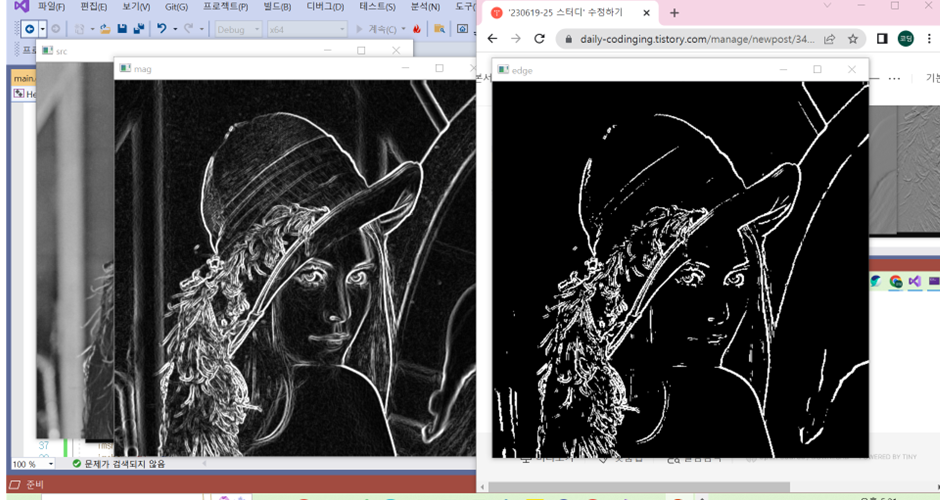Click the 준비 status bar icon
940x500 pixels.
coord(14,484)
